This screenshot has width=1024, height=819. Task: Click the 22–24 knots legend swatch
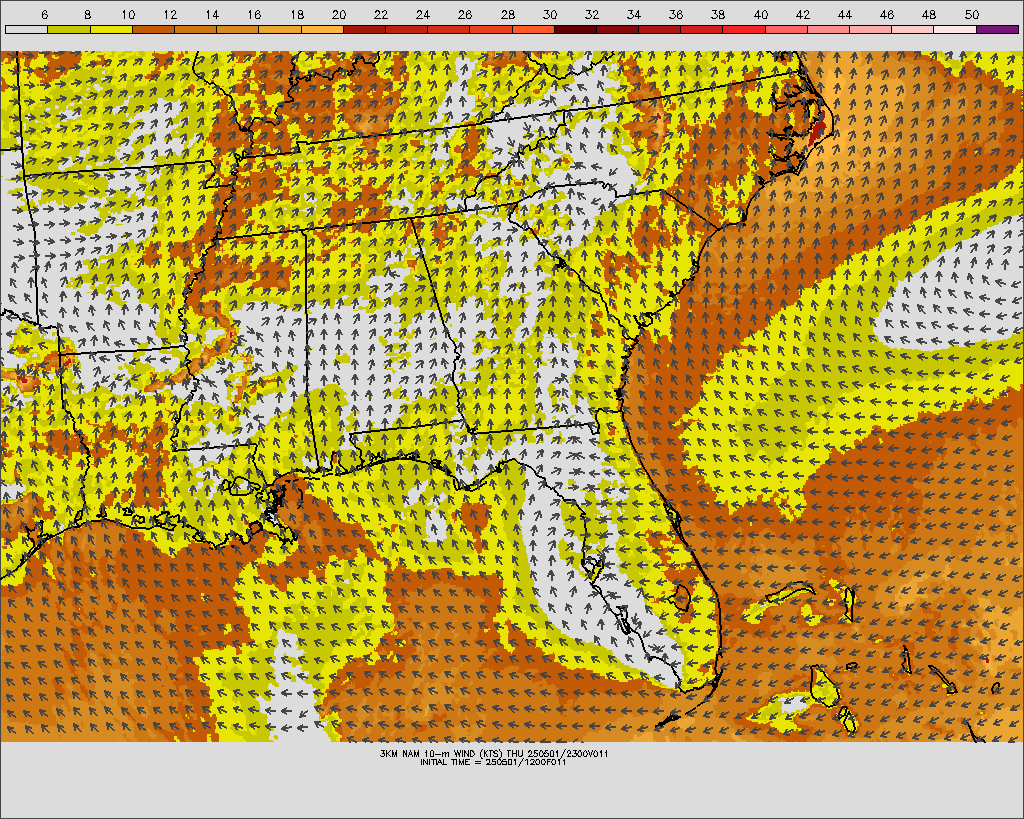[406, 29]
